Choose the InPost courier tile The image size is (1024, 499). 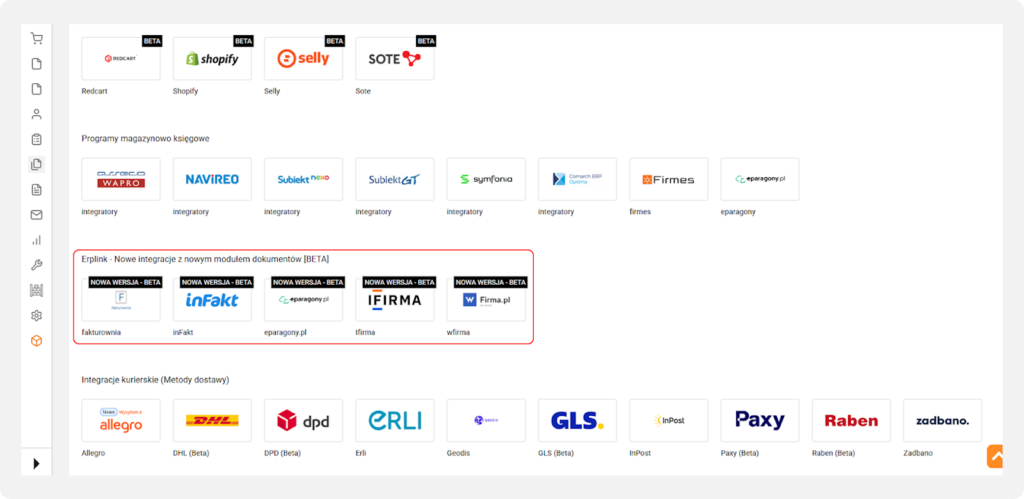669,421
